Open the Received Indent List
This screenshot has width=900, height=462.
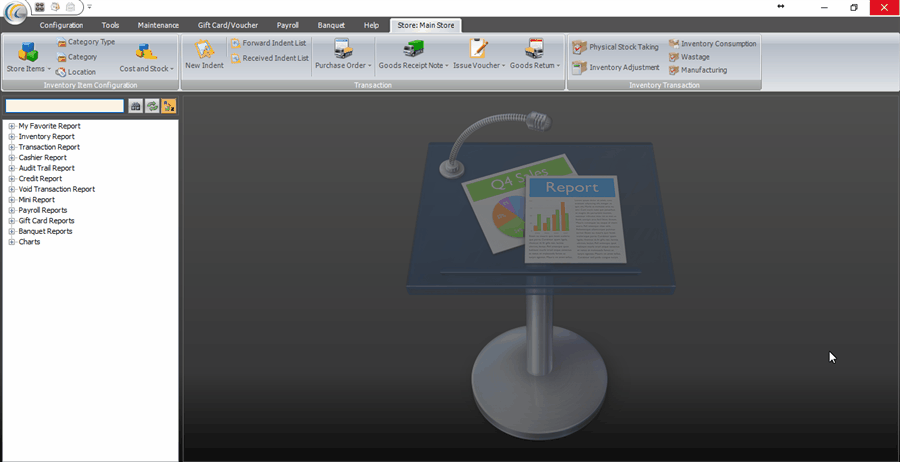[270, 58]
